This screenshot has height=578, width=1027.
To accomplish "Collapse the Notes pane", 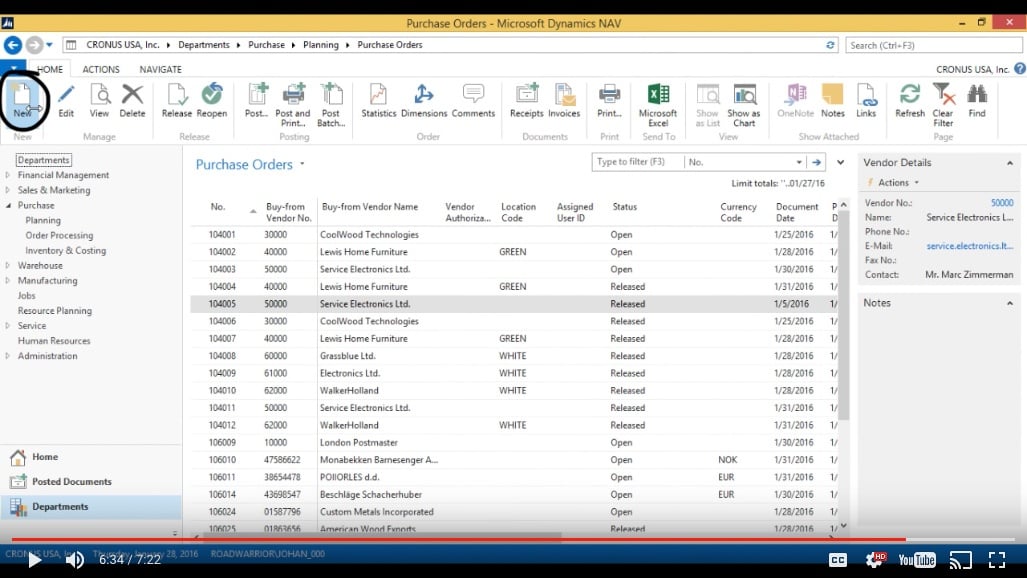I will pyautogui.click(x=1009, y=302).
